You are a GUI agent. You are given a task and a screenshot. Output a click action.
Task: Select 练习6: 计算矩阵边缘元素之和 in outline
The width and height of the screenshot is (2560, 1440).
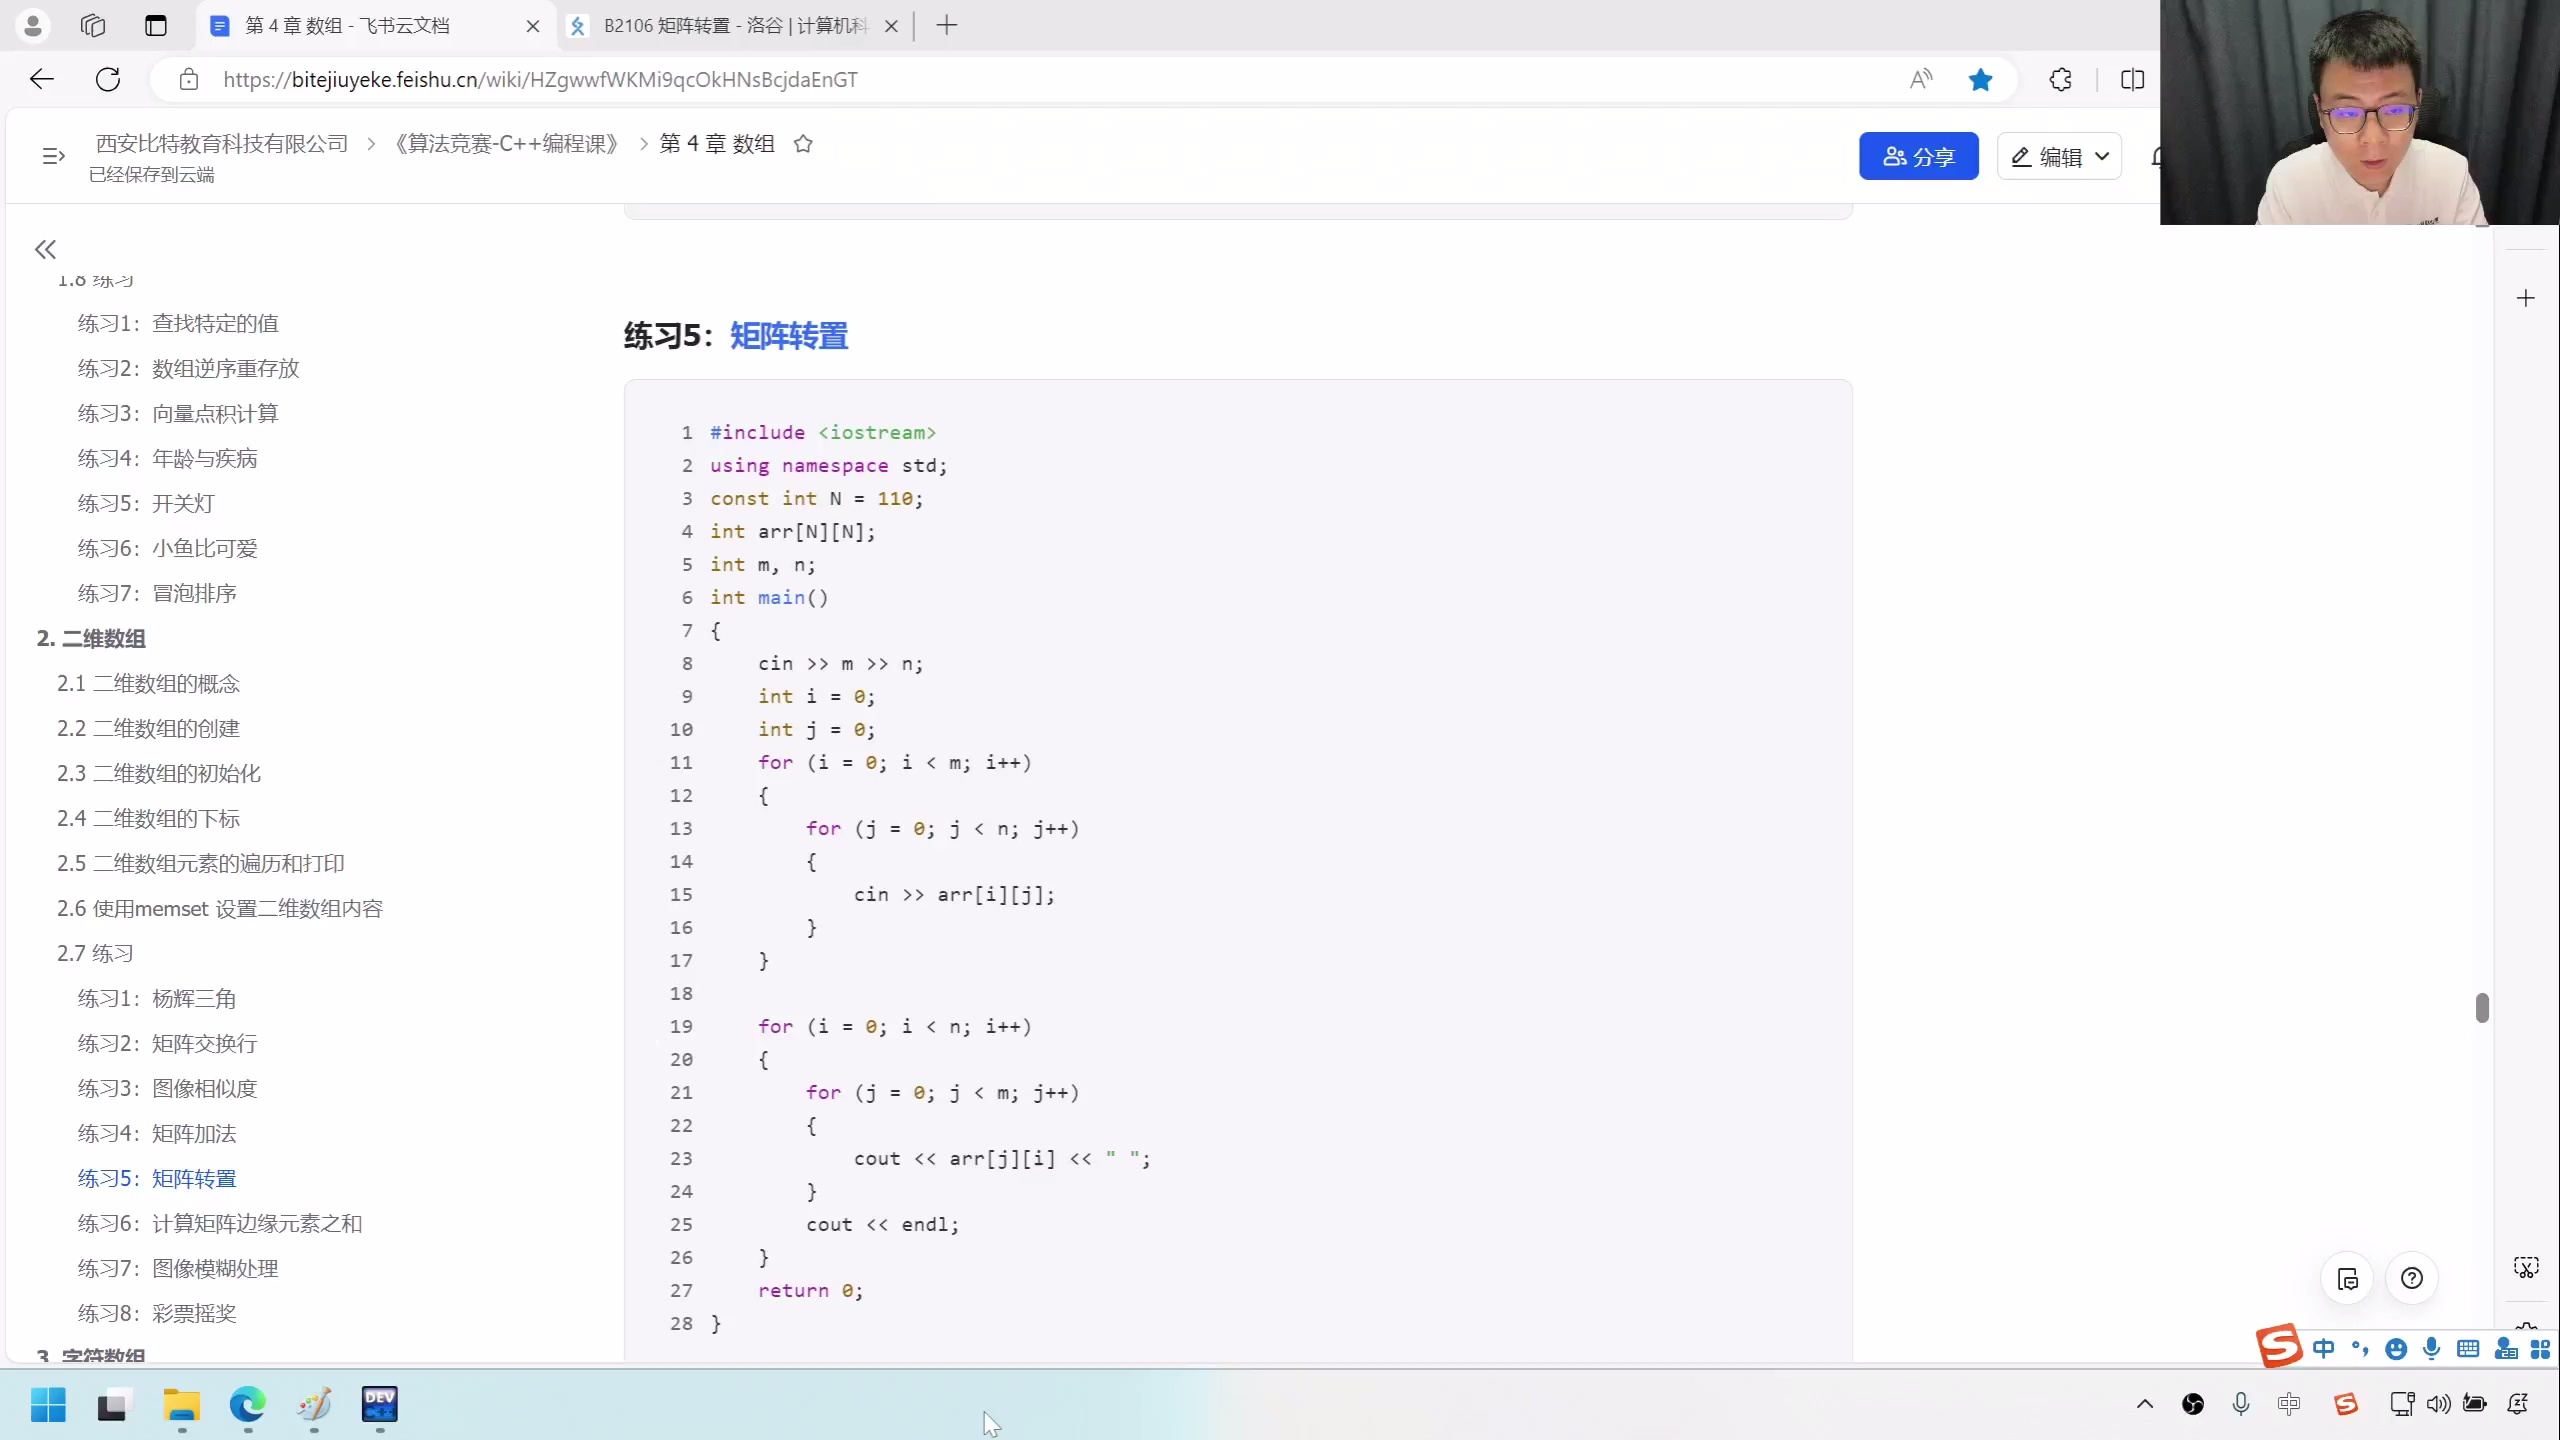(x=220, y=1223)
